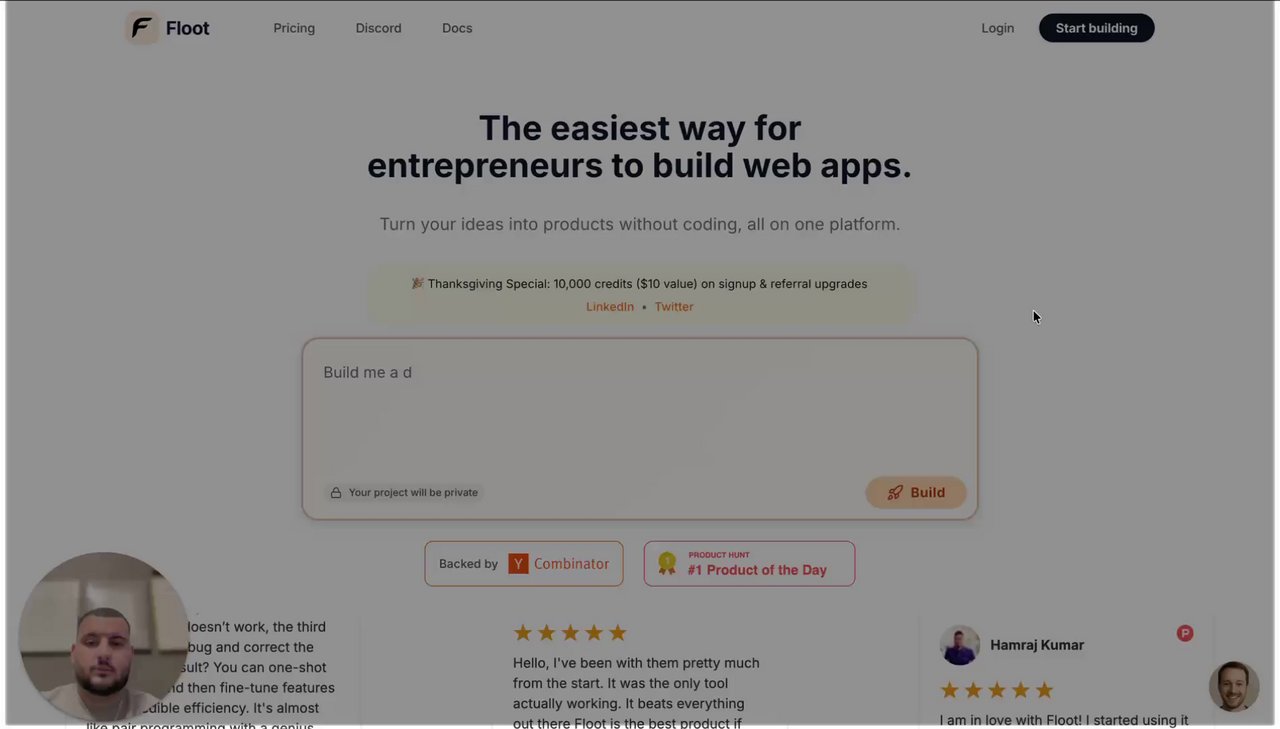Go to Docs in the navigation
1280x729 pixels.
pos(457,28)
